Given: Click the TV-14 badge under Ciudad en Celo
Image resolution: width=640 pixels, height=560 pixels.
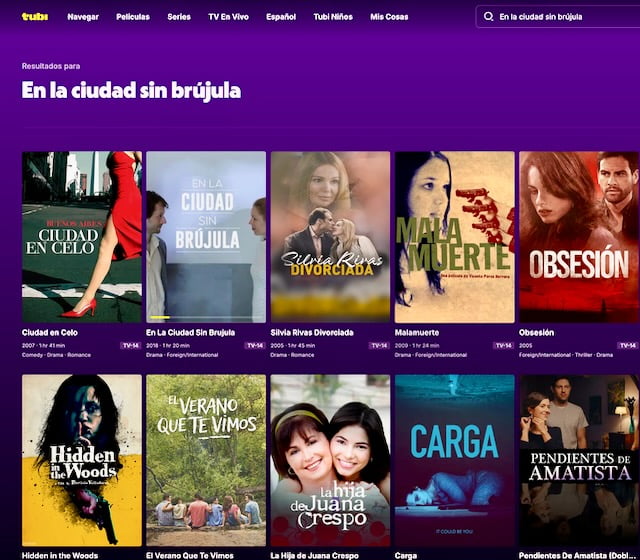Looking at the screenshot, I should [x=131, y=346].
